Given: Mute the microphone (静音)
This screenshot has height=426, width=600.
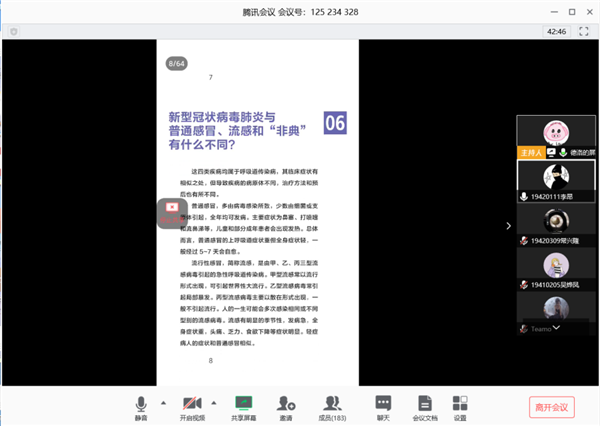Looking at the screenshot, I should 141,405.
